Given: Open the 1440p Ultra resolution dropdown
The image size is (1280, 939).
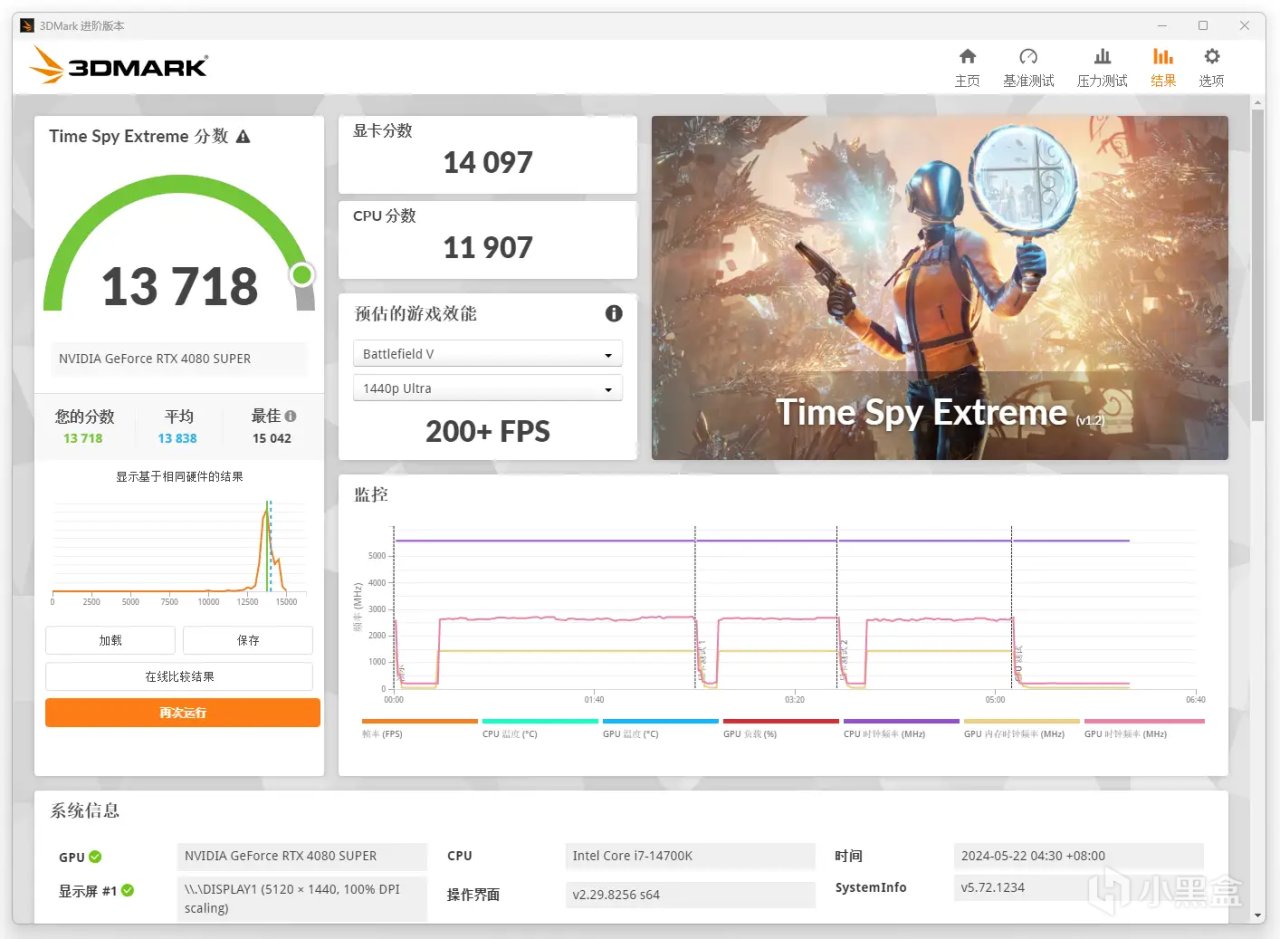Looking at the screenshot, I should click(x=487, y=388).
